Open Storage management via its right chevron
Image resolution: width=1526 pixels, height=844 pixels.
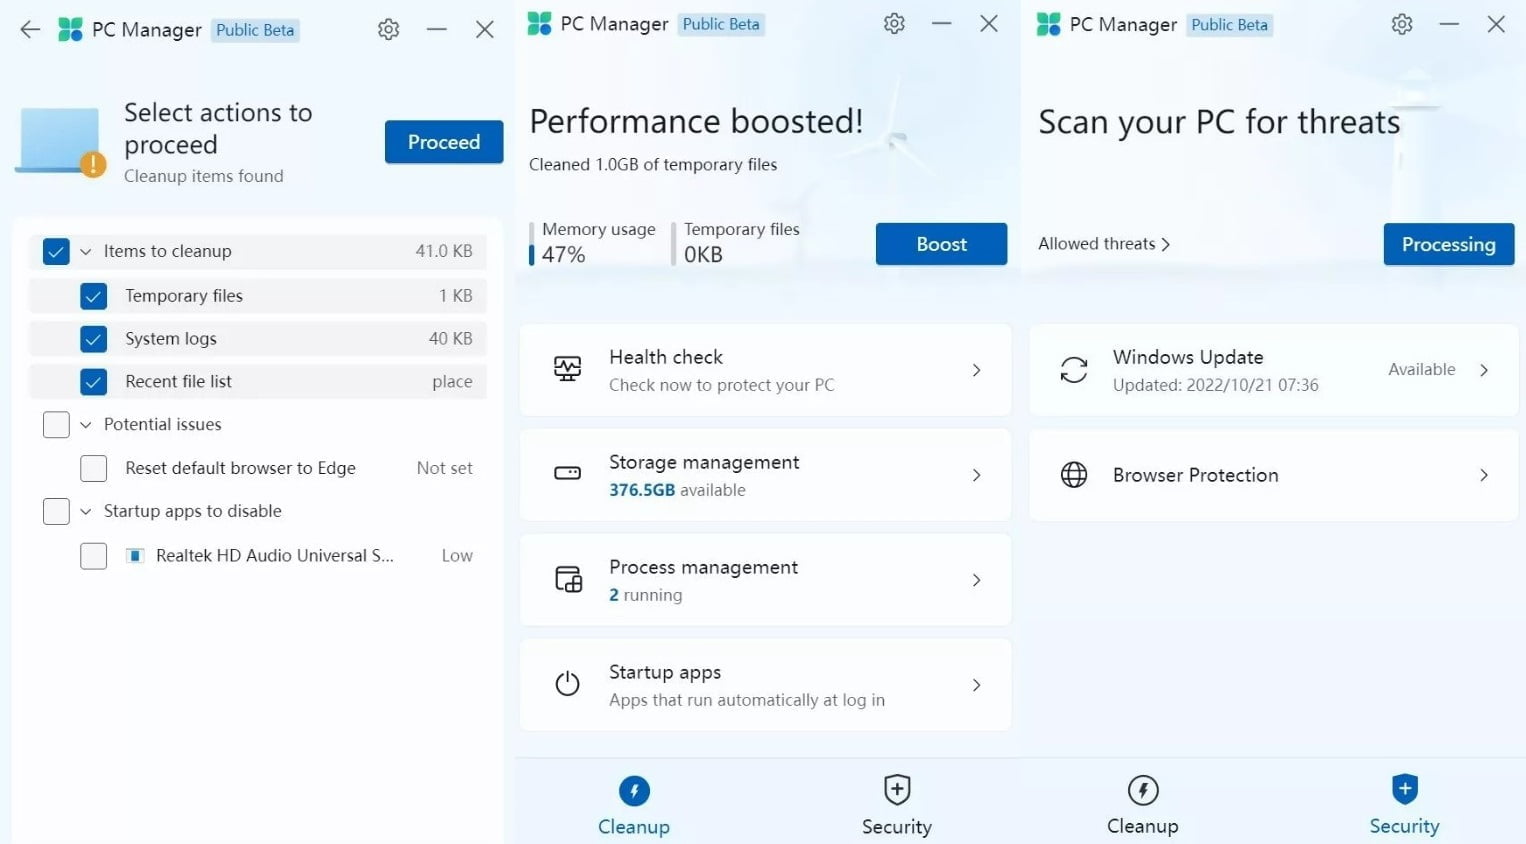(x=977, y=475)
